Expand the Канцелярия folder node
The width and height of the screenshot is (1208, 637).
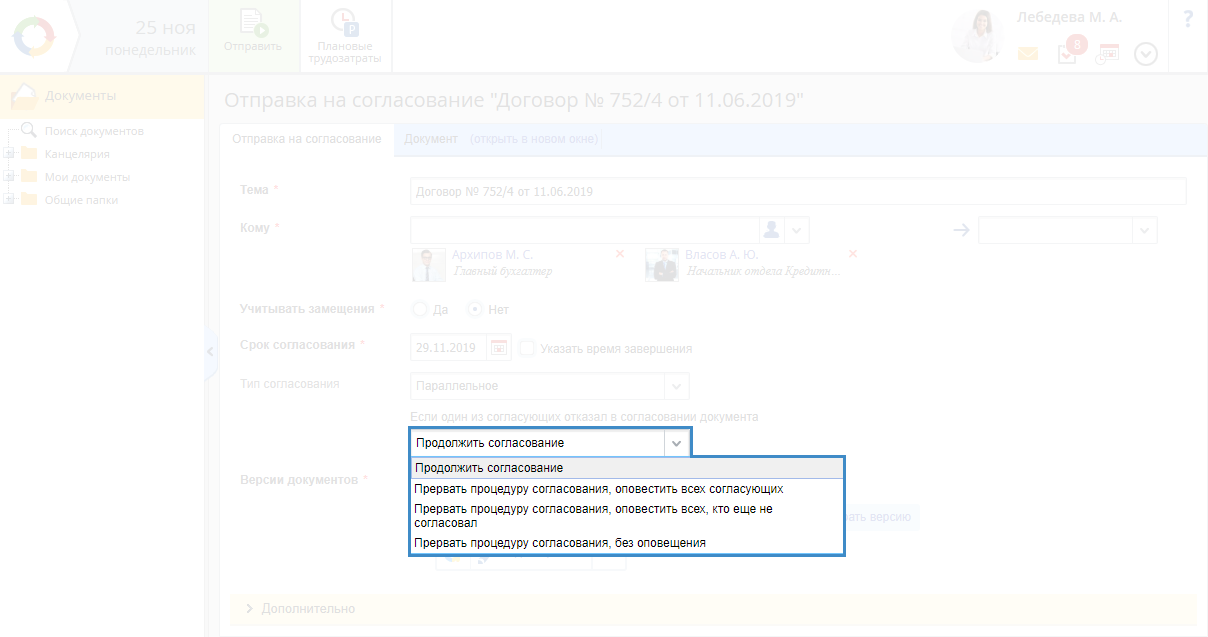[9, 154]
